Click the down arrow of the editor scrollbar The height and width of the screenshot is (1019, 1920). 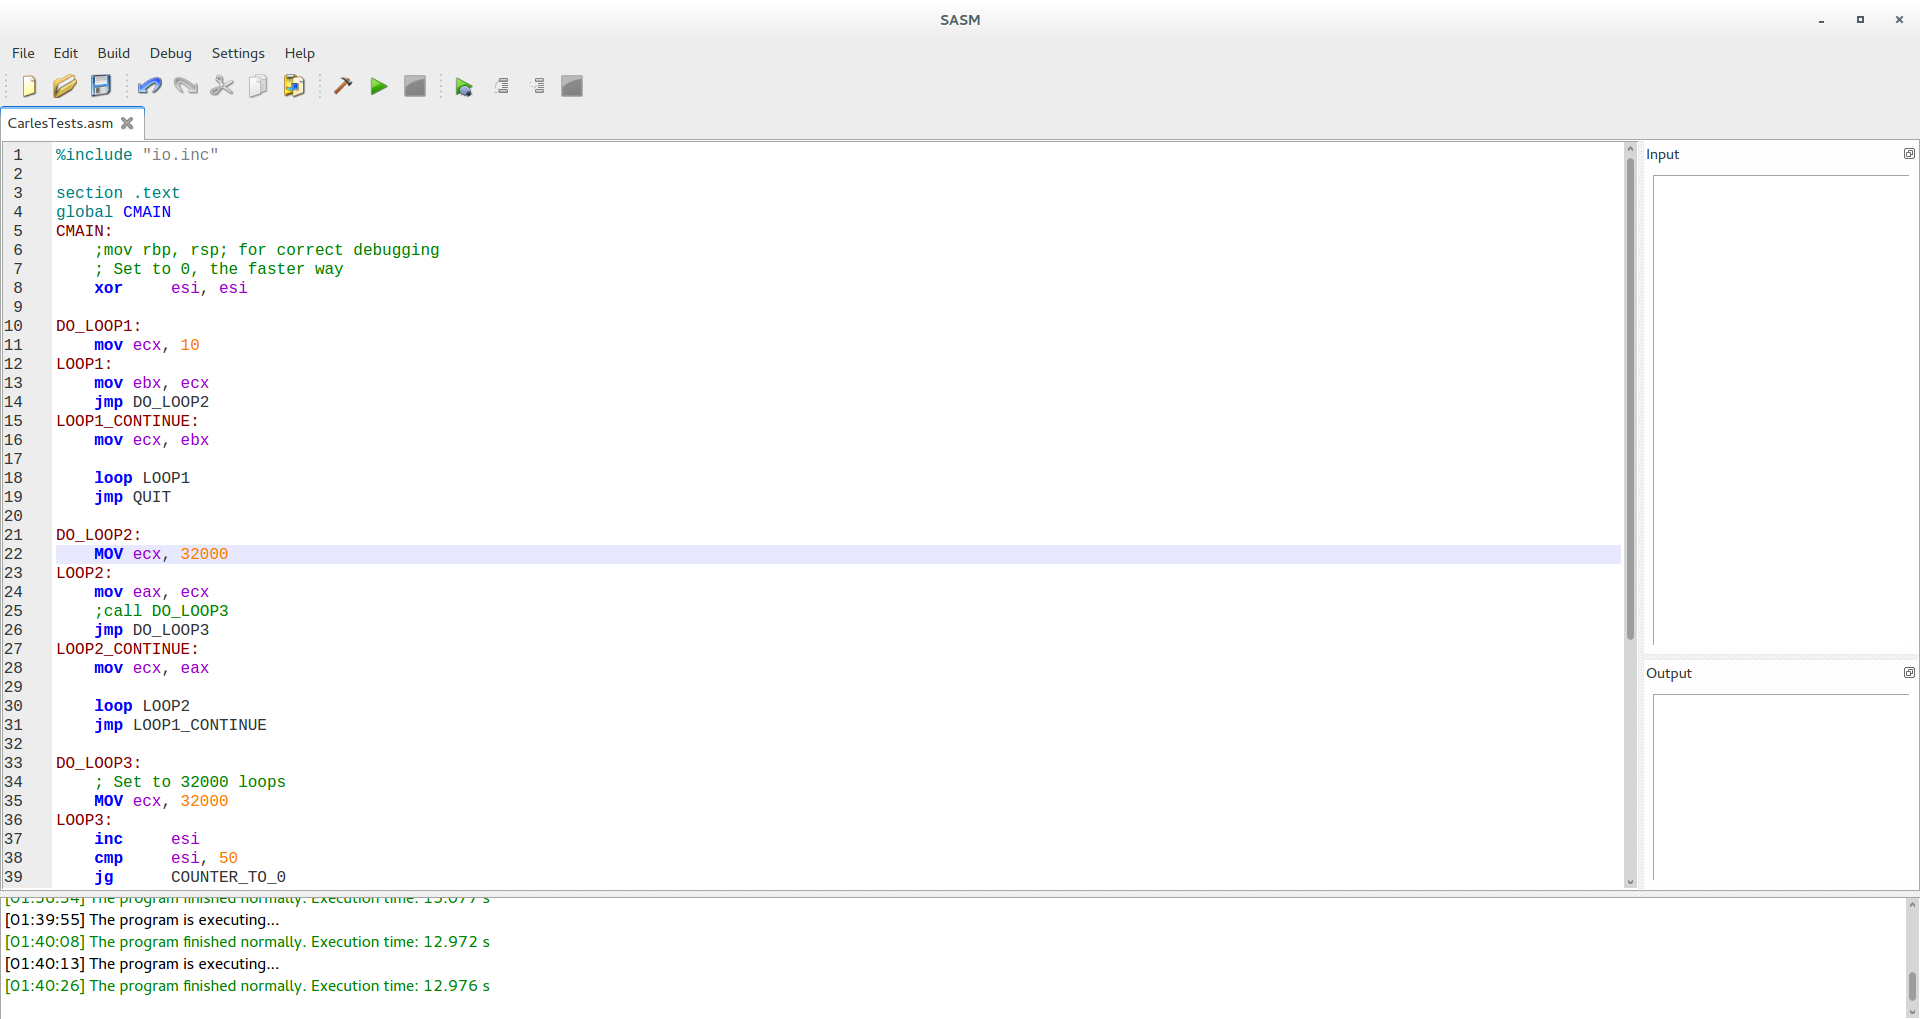click(x=1630, y=882)
